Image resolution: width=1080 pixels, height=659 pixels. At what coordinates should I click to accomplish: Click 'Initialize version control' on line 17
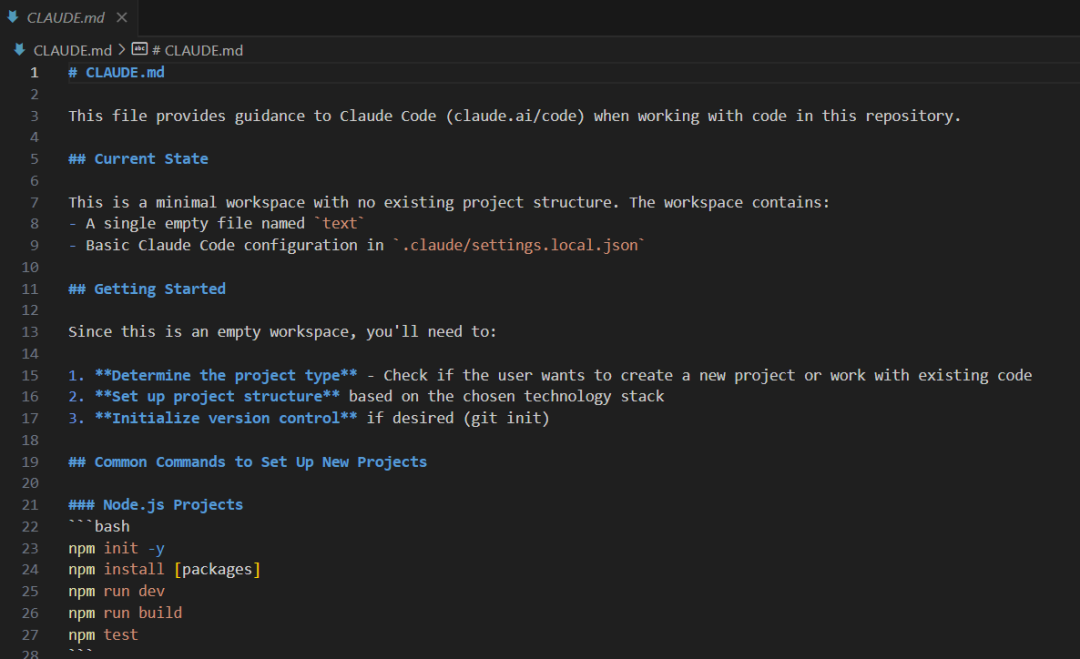(226, 419)
